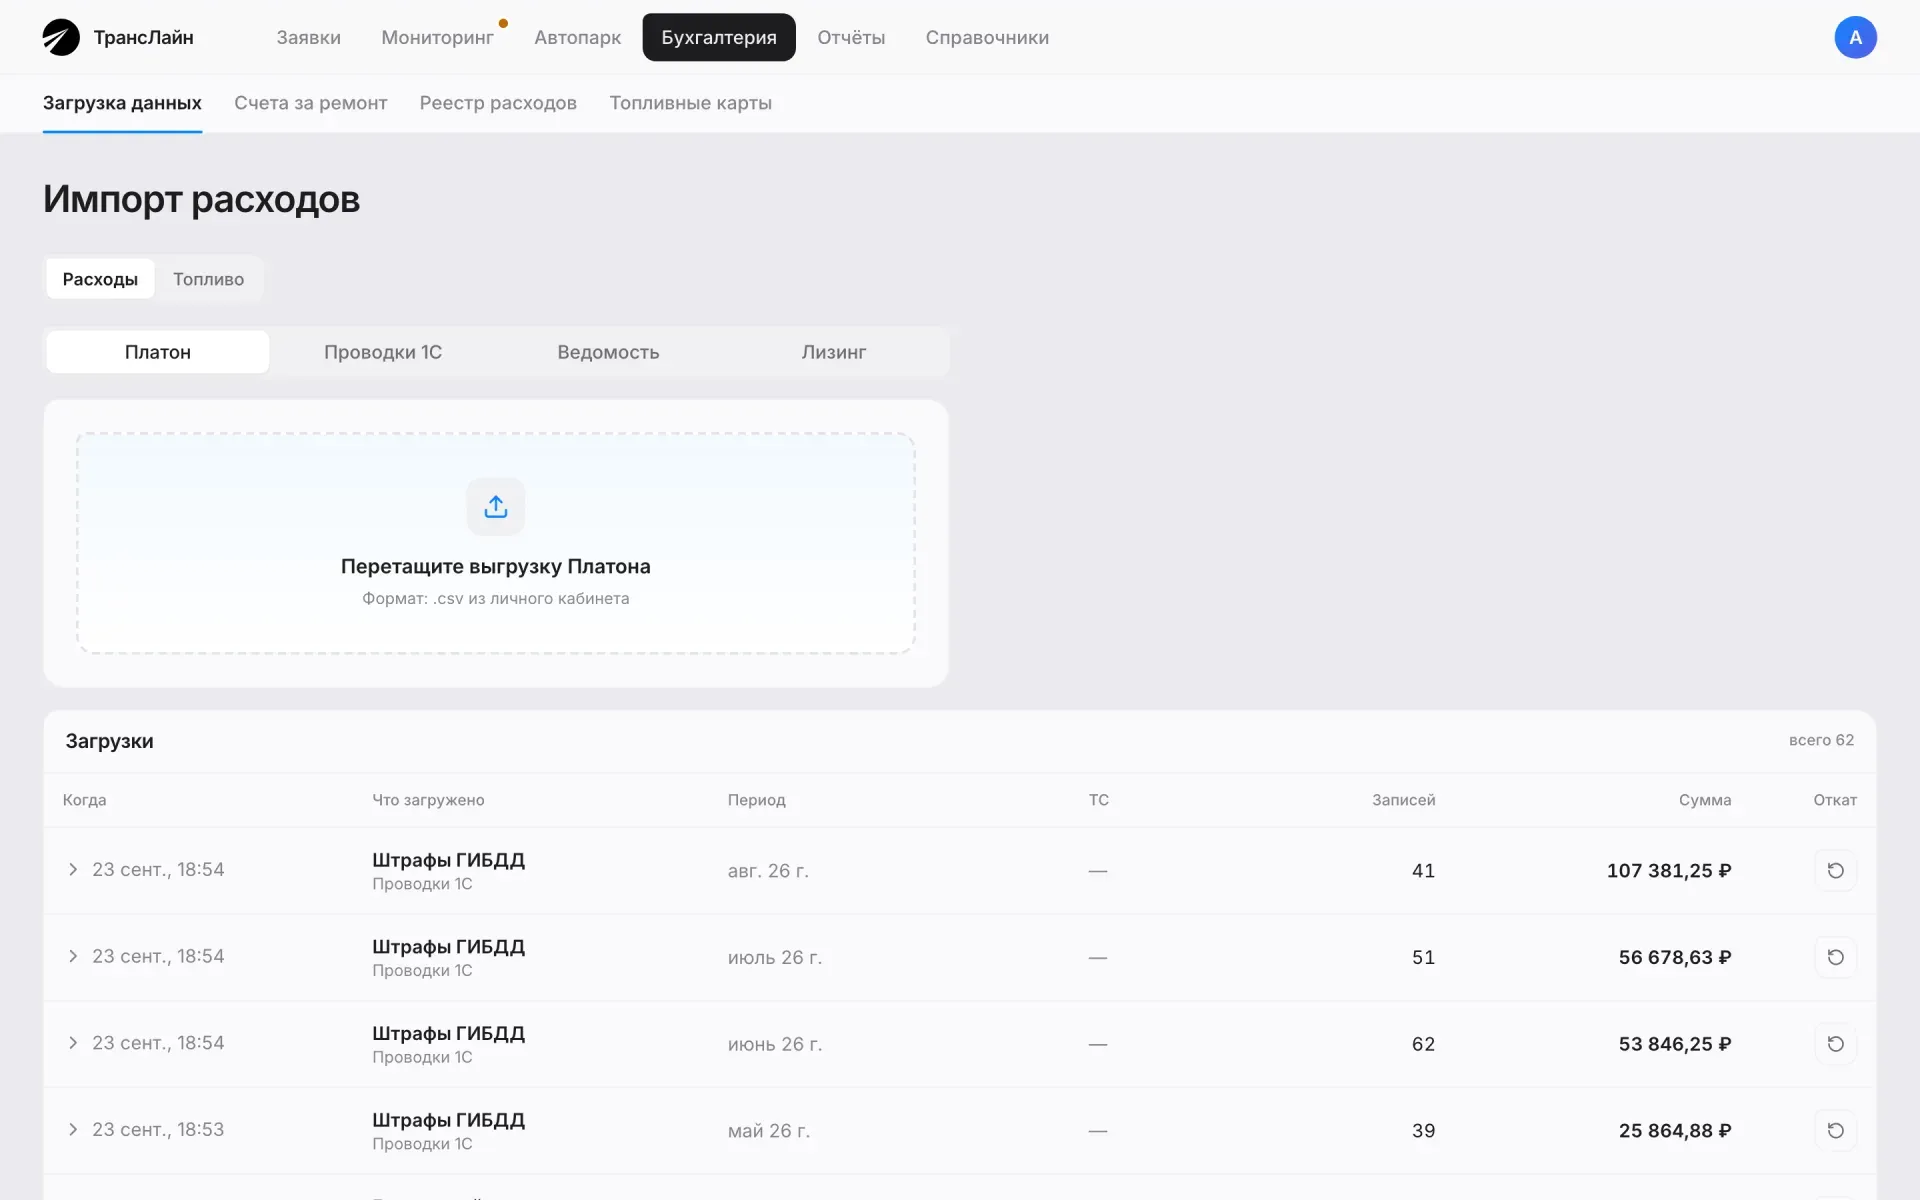The image size is (1920, 1200).
Task: Click the amount 25 864,88 ₽
Action: pyautogui.click(x=1675, y=1130)
